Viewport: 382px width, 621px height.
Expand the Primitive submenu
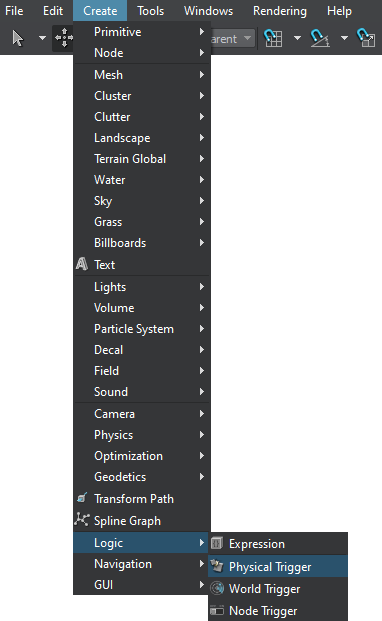click(142, 32)
